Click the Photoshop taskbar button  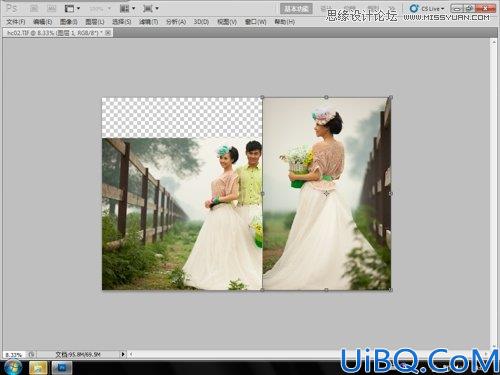tap(62, 368)
